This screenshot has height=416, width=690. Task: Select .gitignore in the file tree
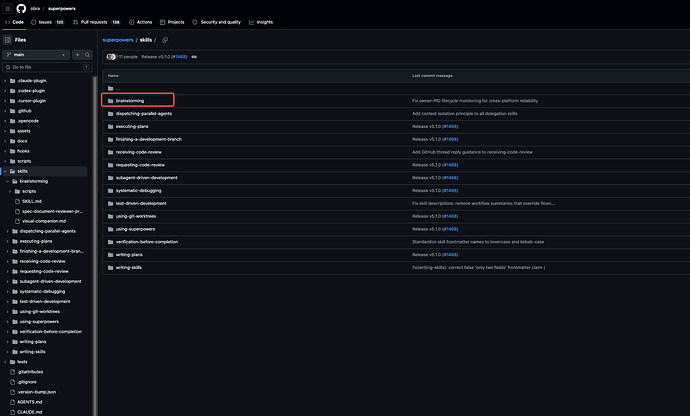coord(27,382)
